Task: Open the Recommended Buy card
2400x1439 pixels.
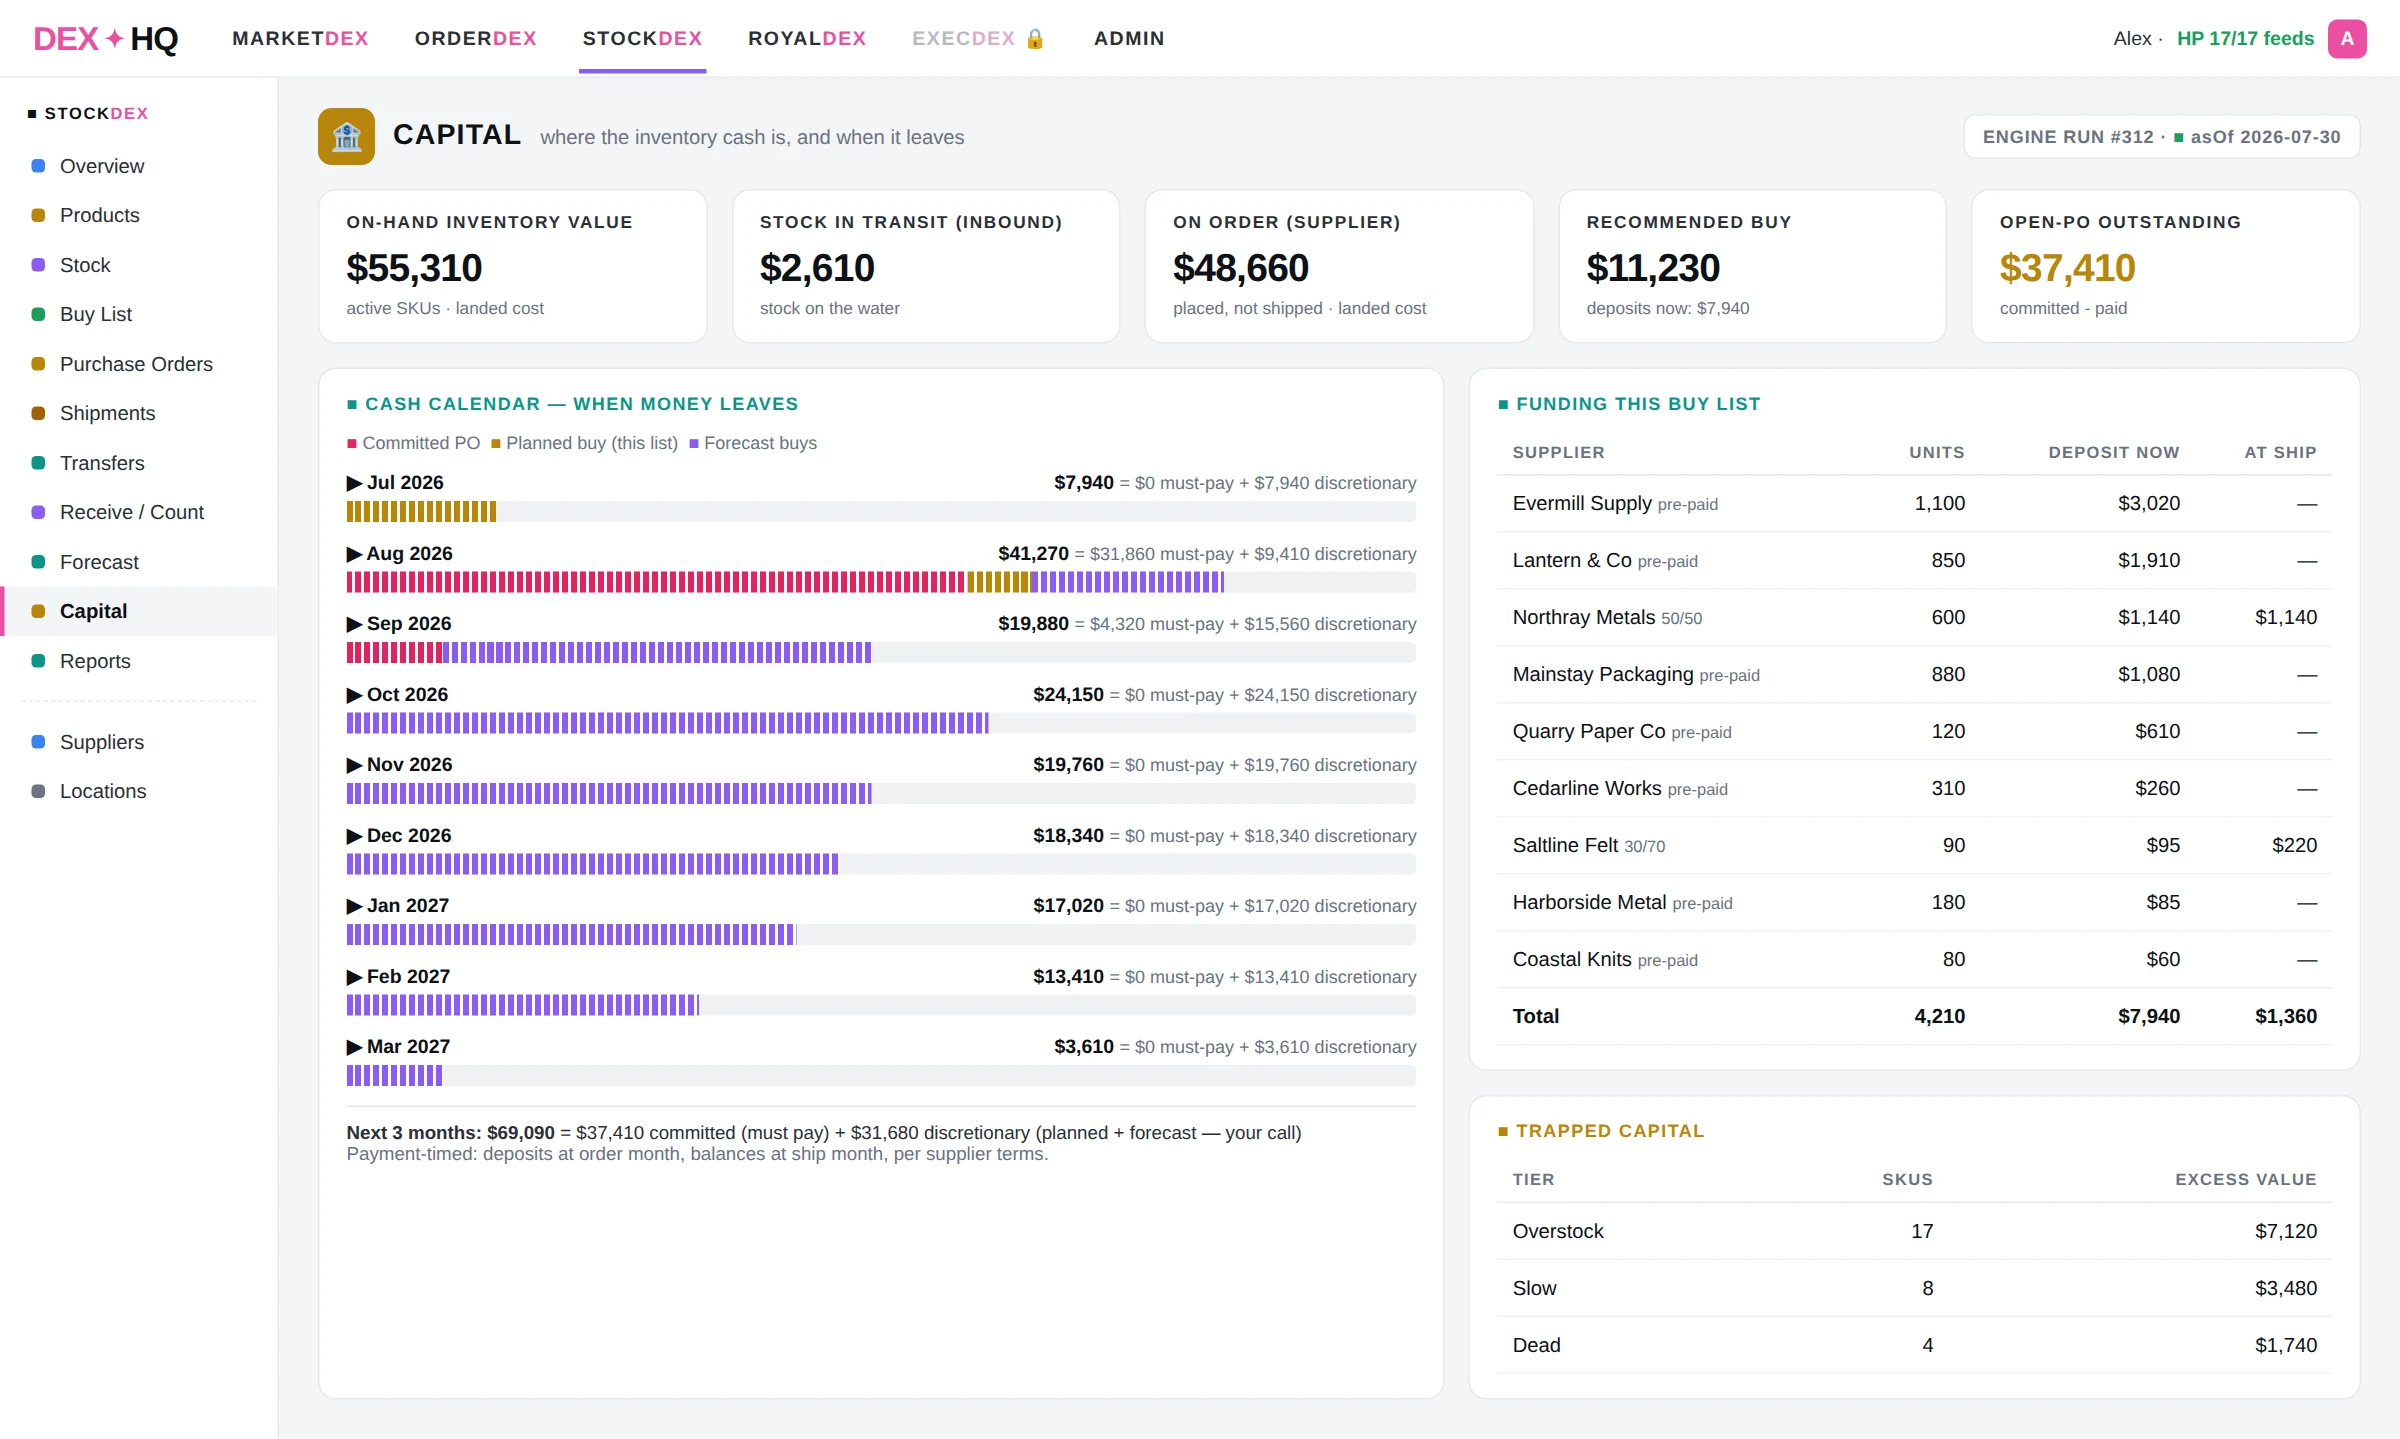Action: point(1752,266)
